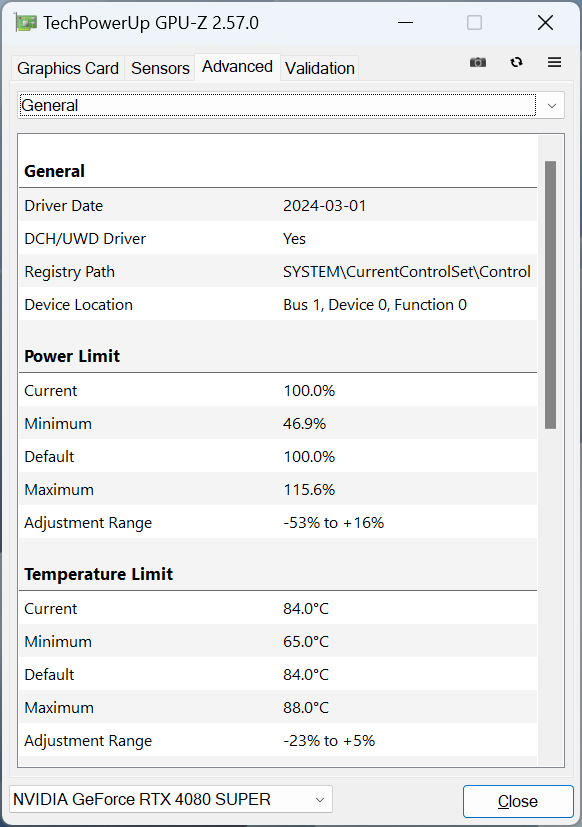Switch to the Graphics Card tab
This screenshot has width=582, height=827.
68,68
